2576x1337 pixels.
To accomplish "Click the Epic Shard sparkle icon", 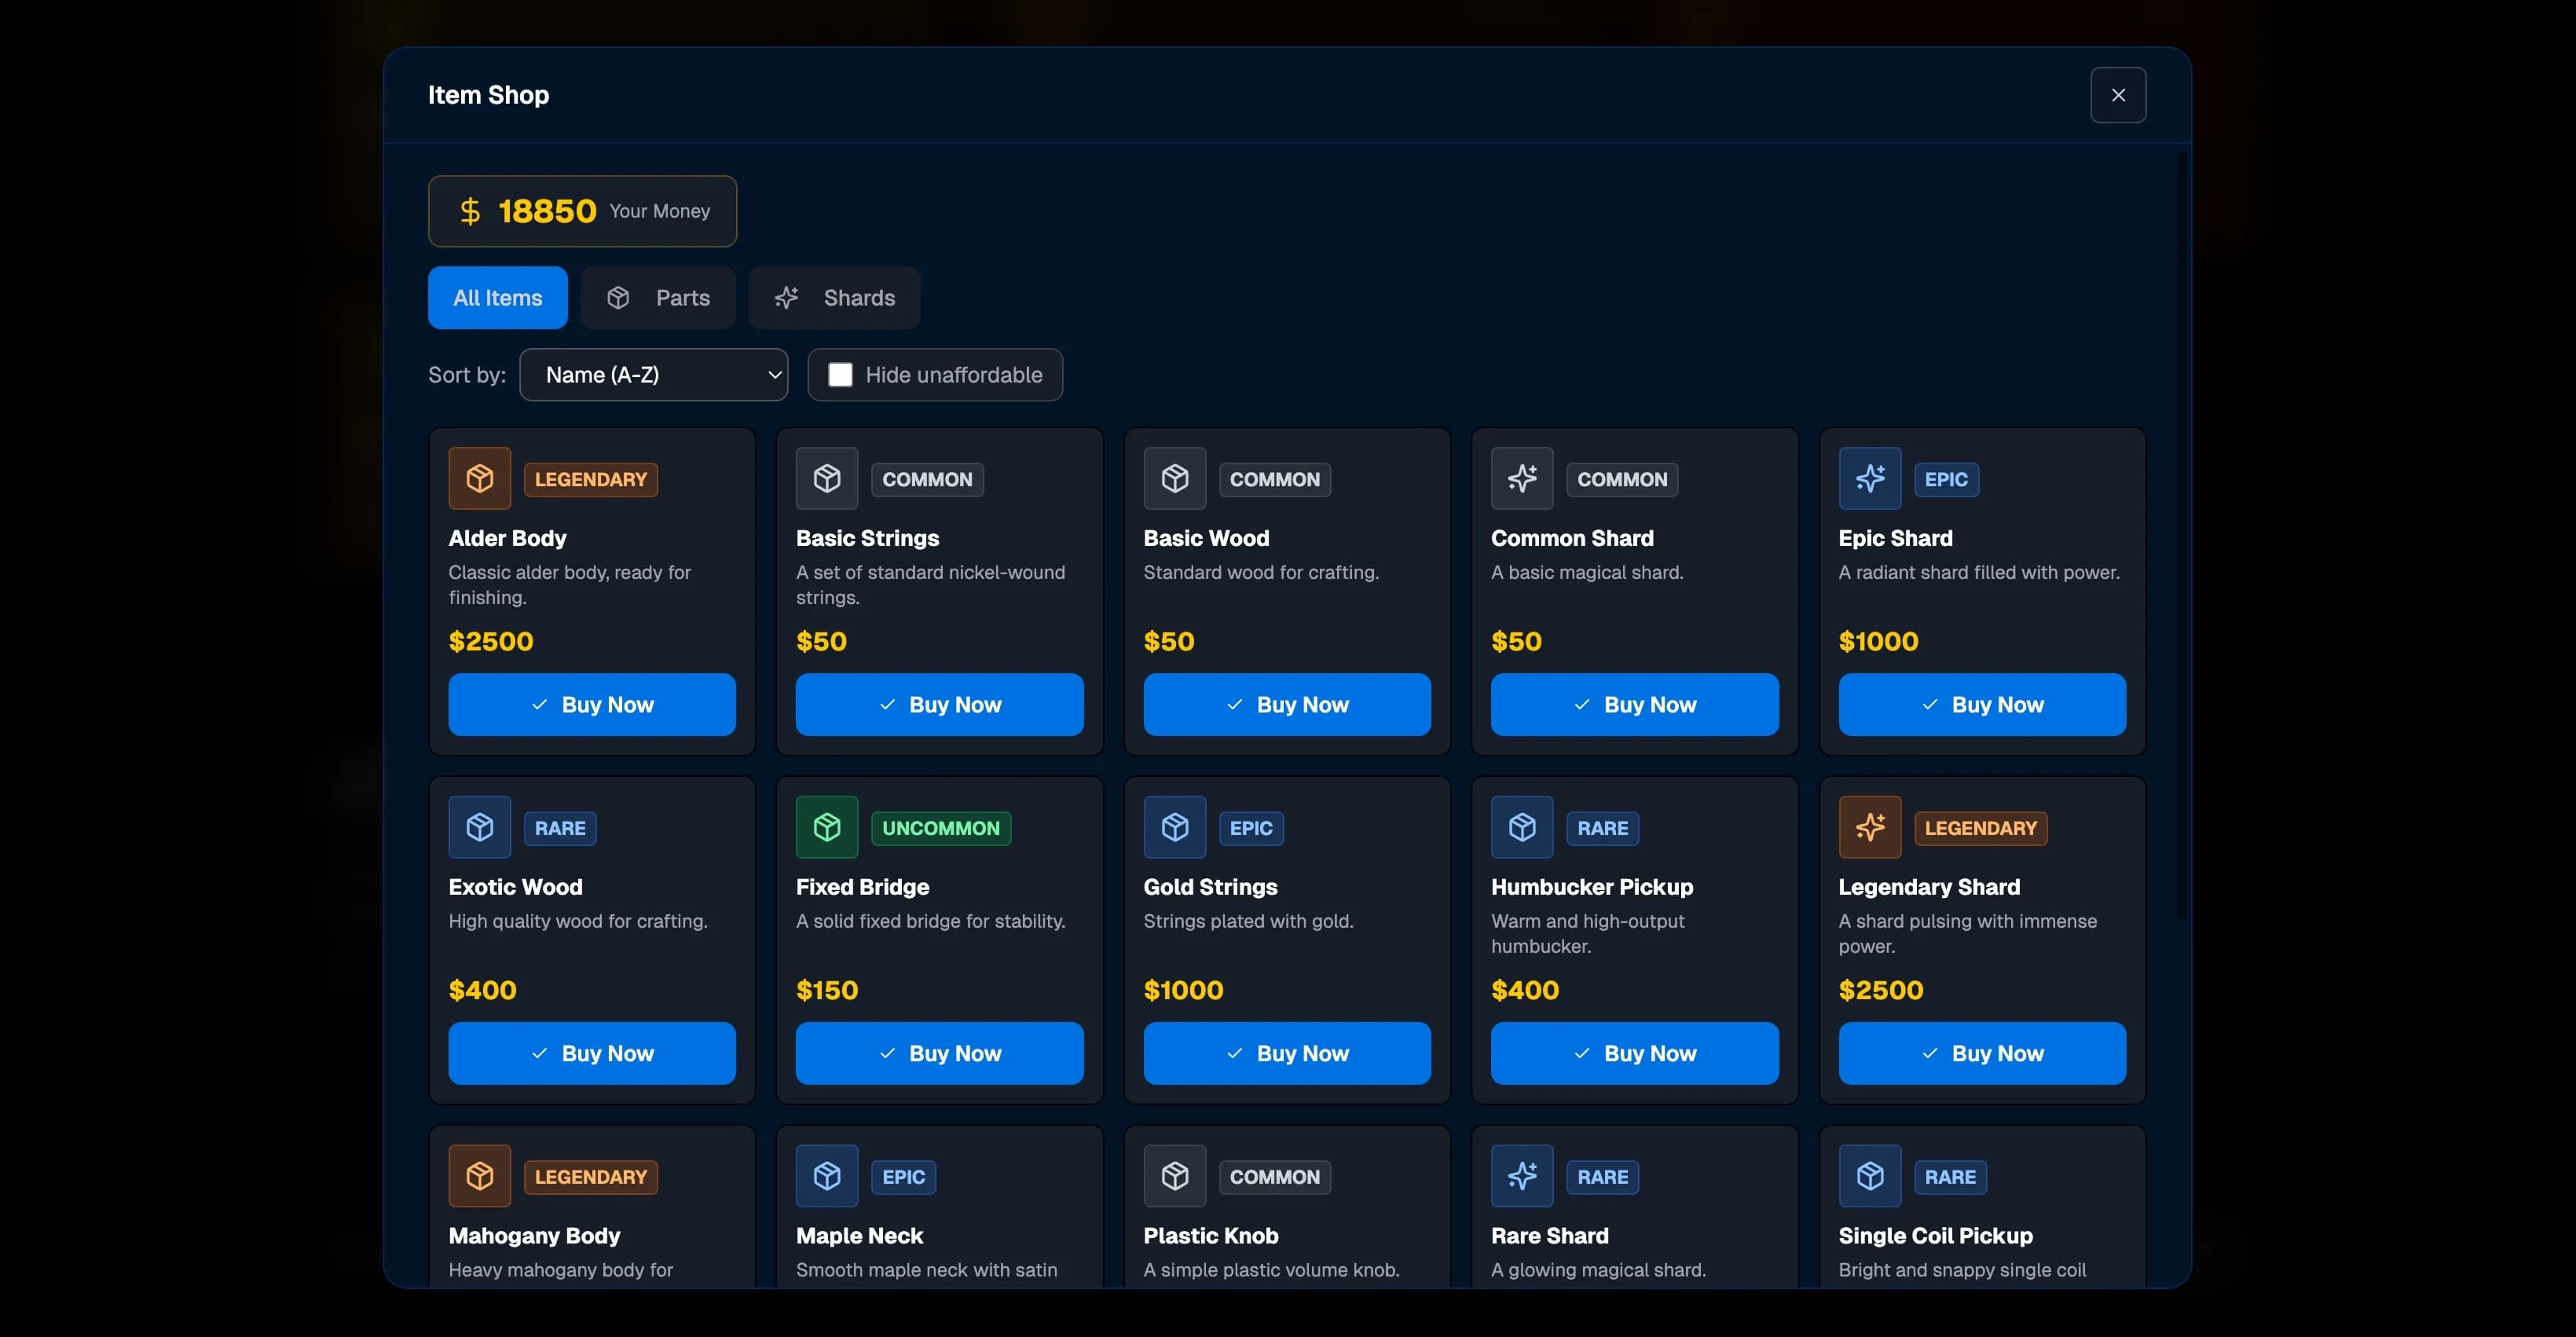I will 1870,479.
